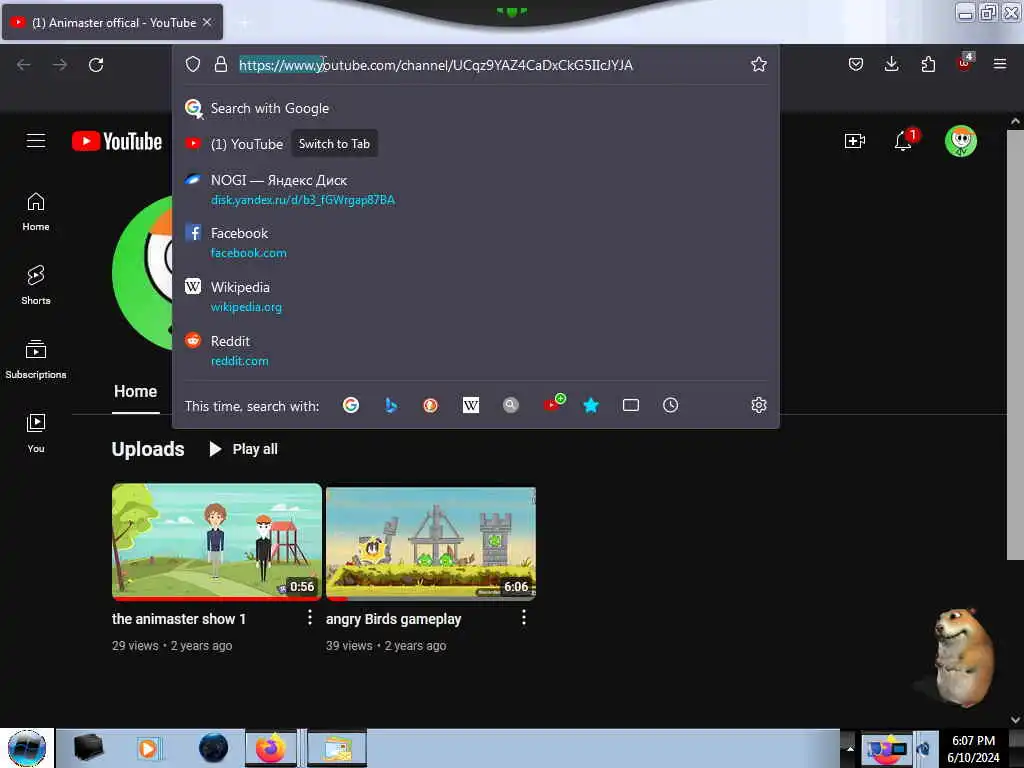Go to YouTube logo home
Screen dimensions: 1024x768
117,141
